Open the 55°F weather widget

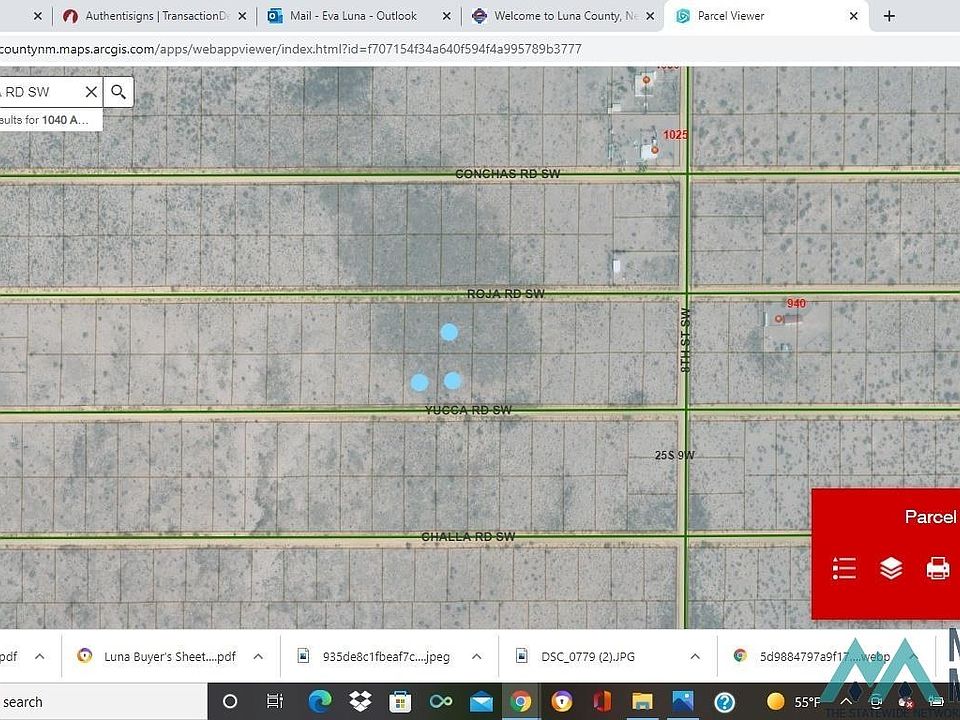pos(794,702)
